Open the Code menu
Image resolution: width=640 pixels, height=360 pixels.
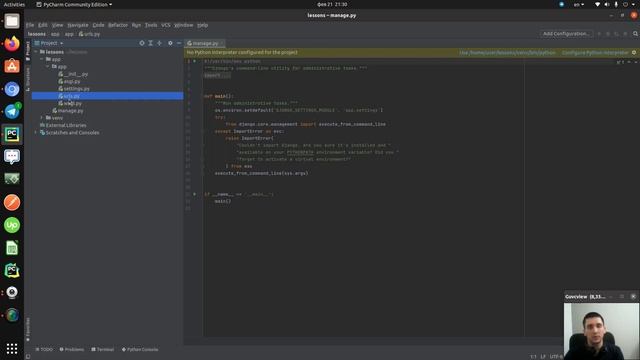[98, 25]
